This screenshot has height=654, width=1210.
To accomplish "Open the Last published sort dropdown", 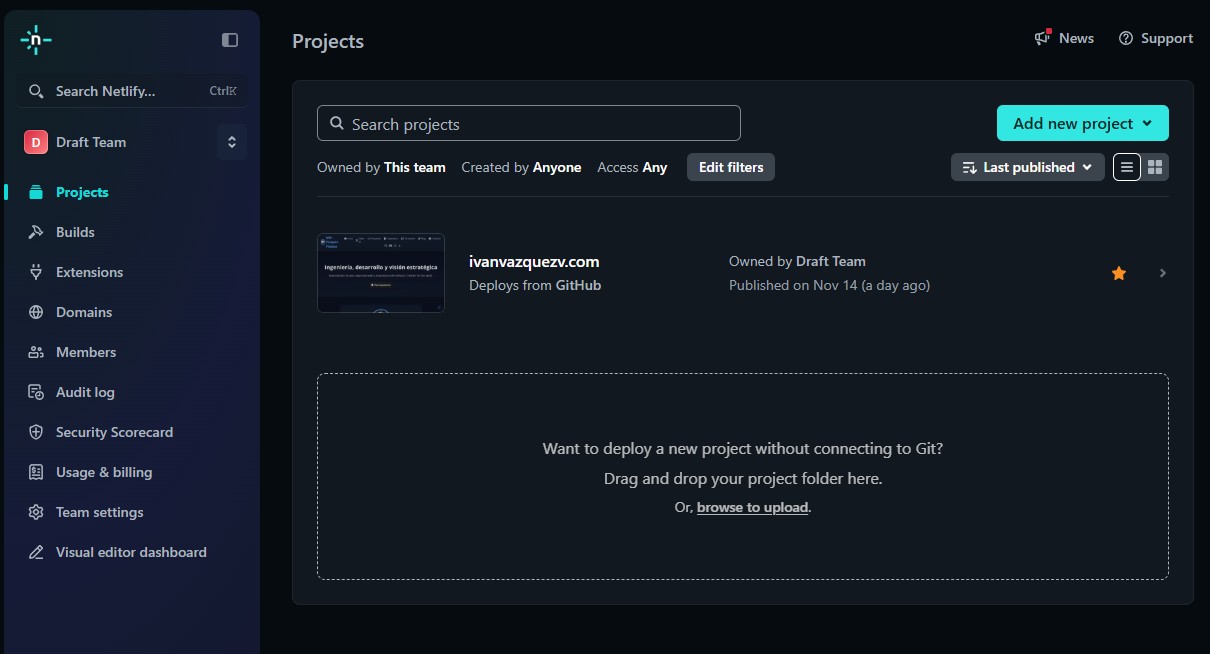I will tap(1027, 167).
